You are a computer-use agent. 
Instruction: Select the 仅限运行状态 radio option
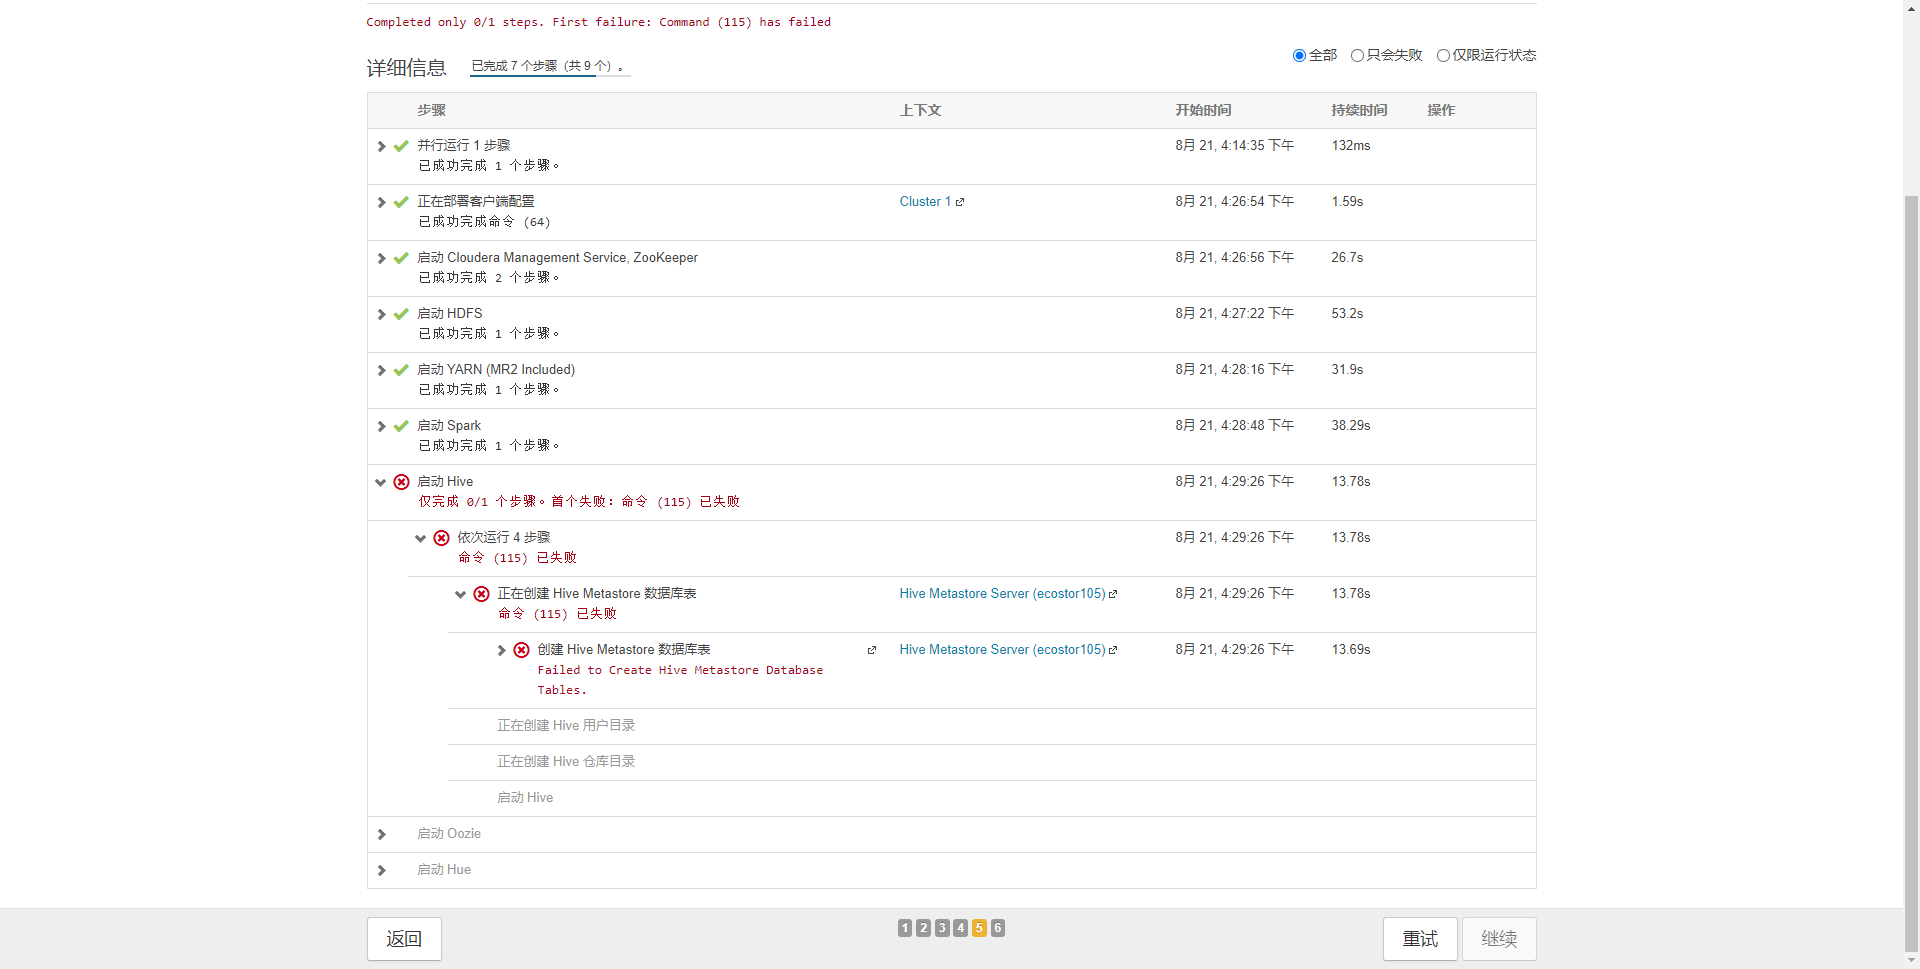pyautogui.click(x=1443, y=55)
